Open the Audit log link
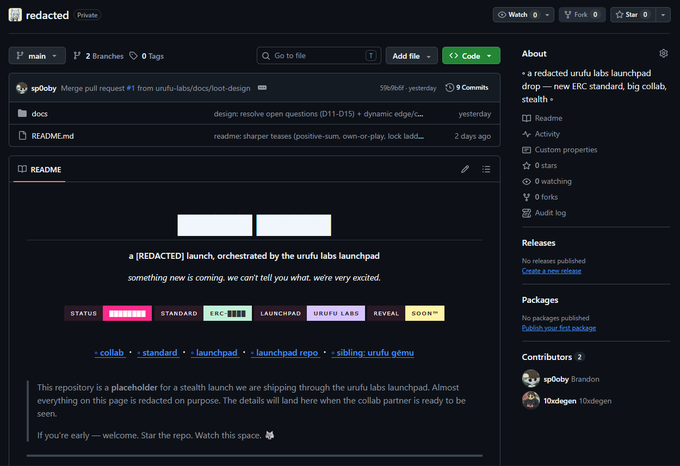Viewport: 680px width, 466px height. click(544, 213)
